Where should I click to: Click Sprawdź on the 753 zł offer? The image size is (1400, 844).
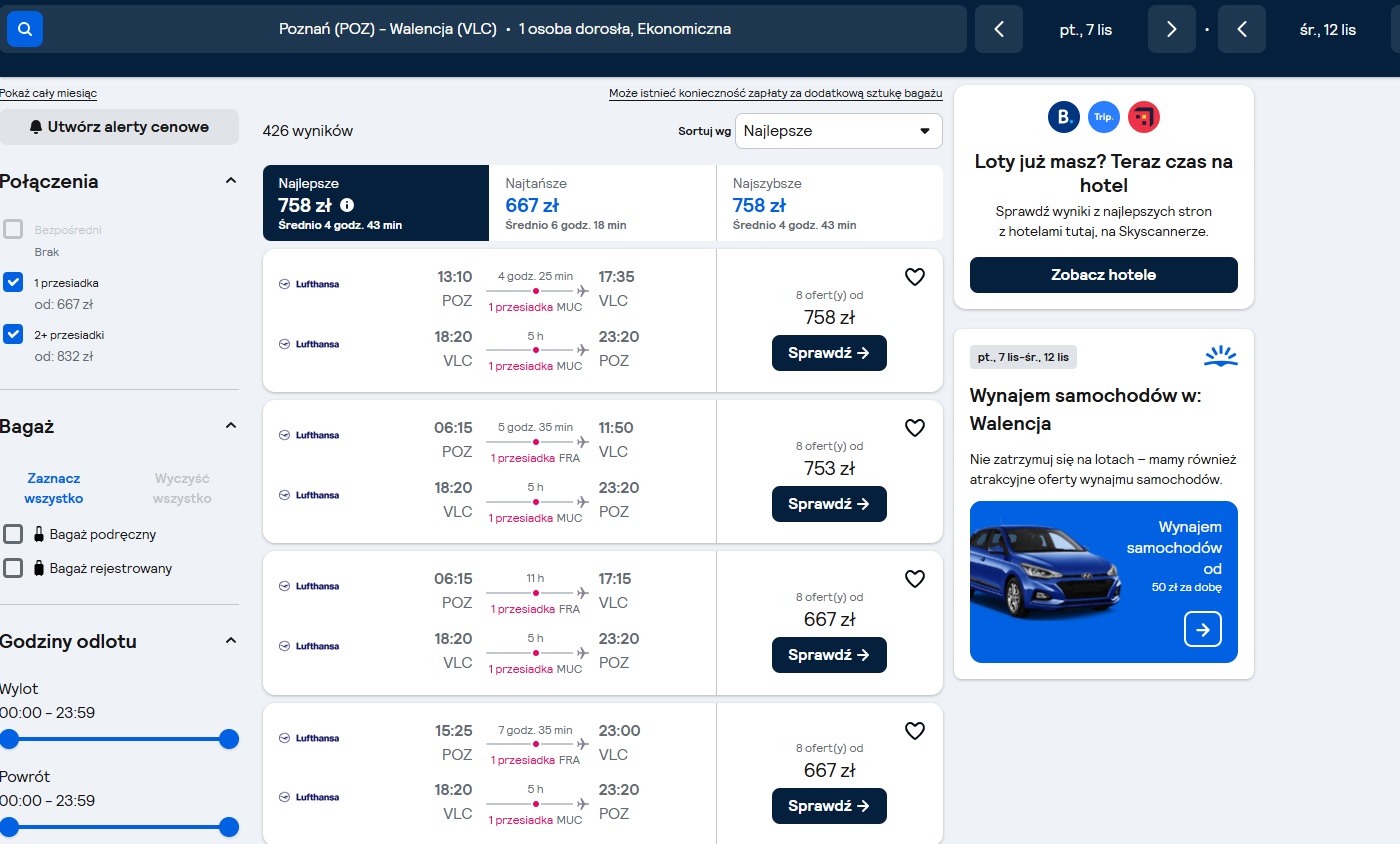tap(829, 504)
